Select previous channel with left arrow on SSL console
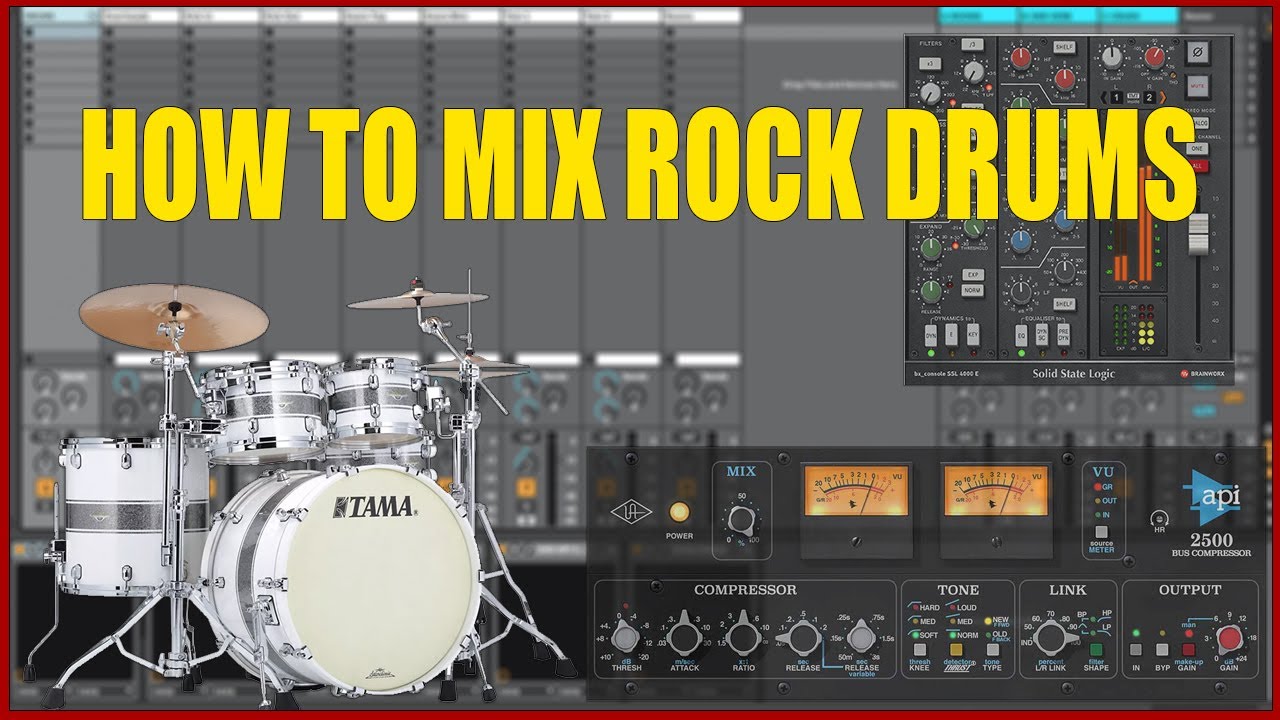The height and width of the screenshot is (720, 1280). tap(1103, 97)
